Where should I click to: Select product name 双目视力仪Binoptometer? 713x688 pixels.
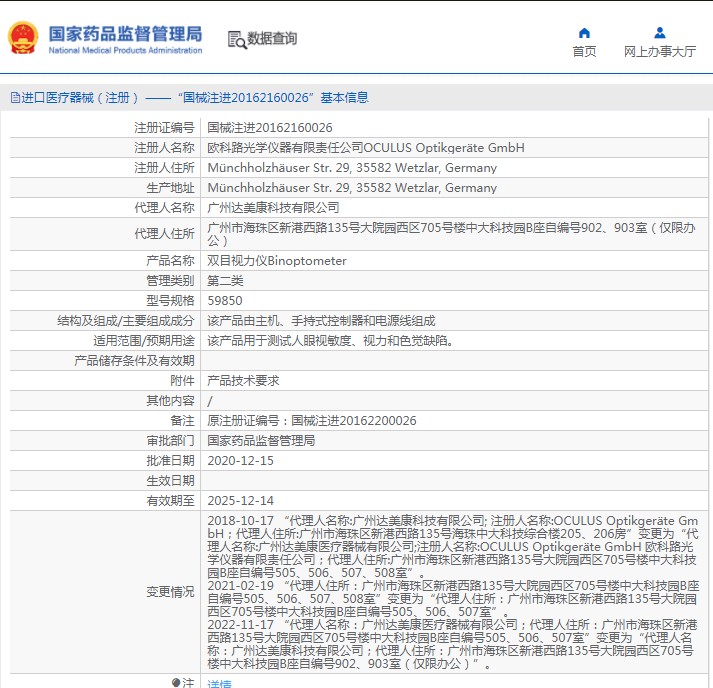[x=276, y=261]
